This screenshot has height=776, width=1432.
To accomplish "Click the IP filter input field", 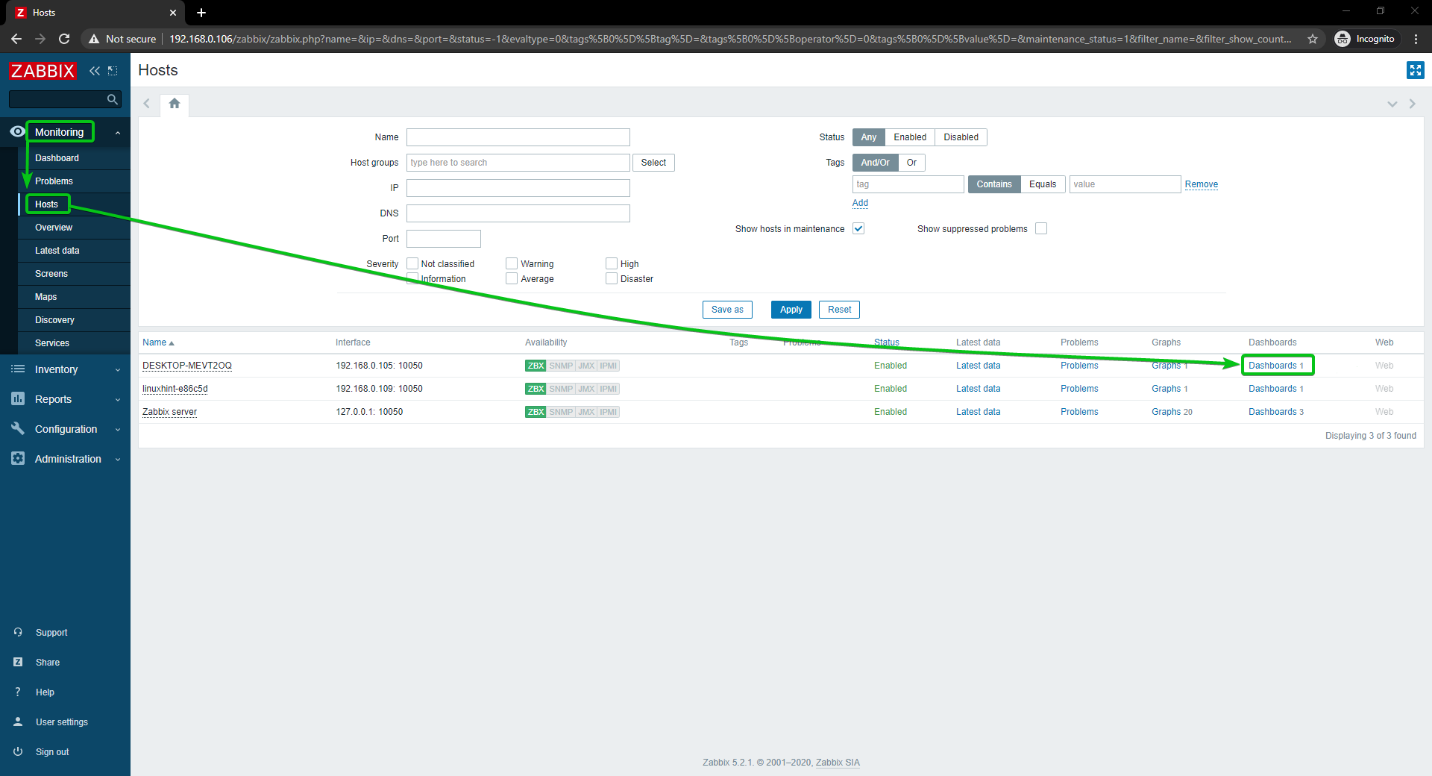I will pyautogui.click(x=518, y=188).
